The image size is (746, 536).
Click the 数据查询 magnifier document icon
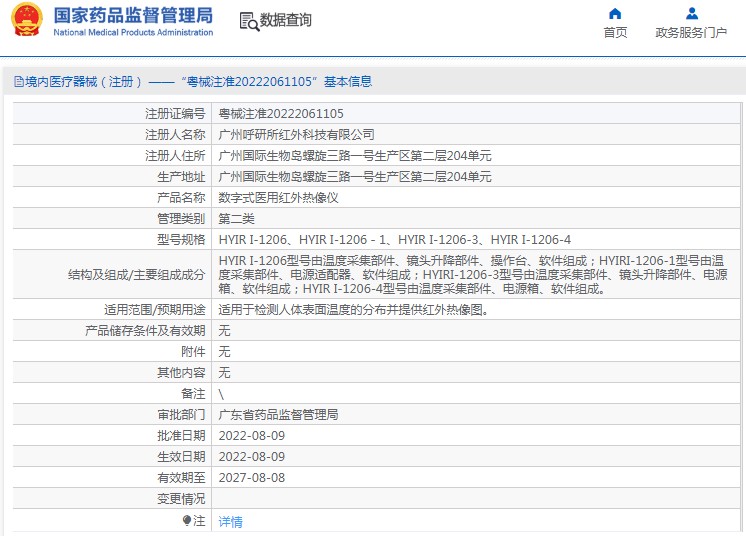coord(248,21)
